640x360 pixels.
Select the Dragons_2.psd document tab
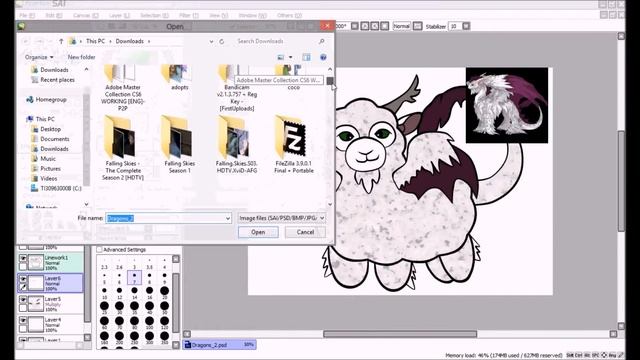pyautogui.click(x=220, y=345)
